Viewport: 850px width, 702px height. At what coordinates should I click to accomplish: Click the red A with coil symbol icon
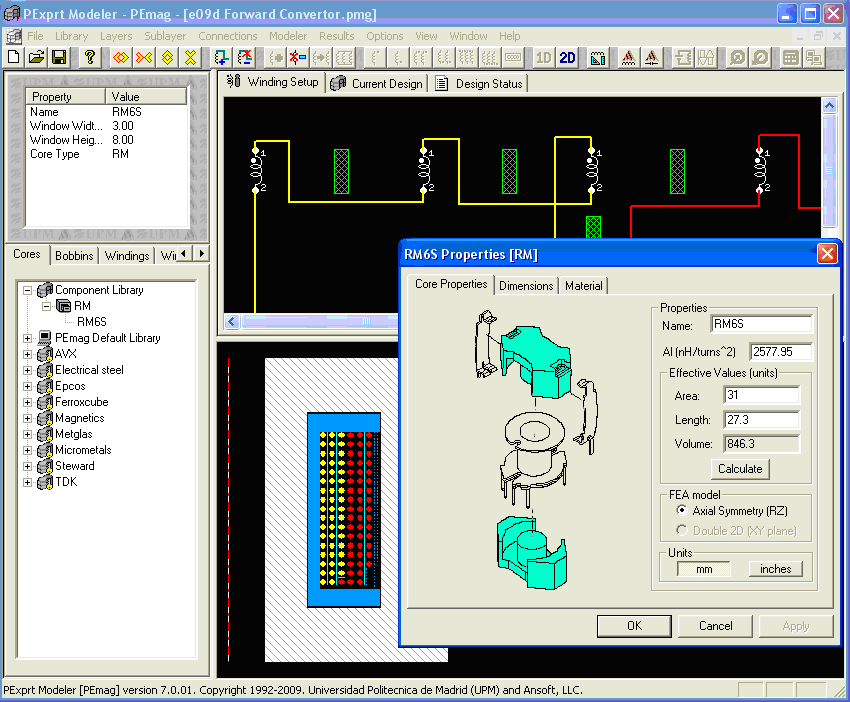(x=628, y=57)
